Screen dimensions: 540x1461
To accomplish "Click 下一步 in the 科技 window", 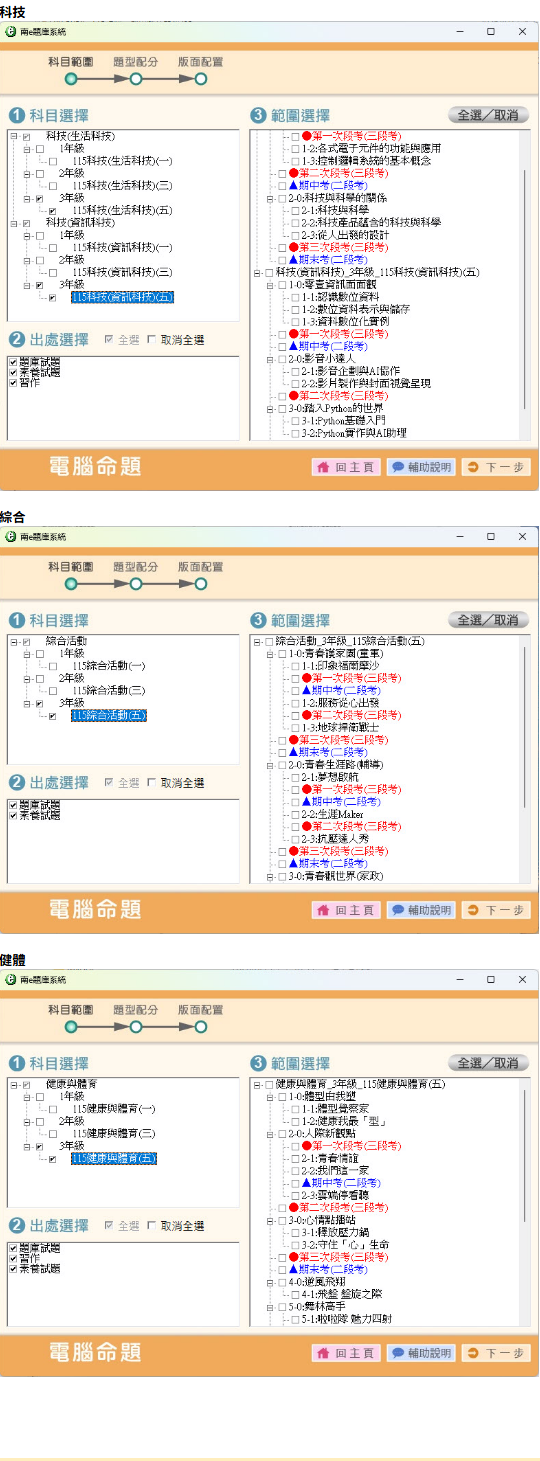I will [496, 467].
